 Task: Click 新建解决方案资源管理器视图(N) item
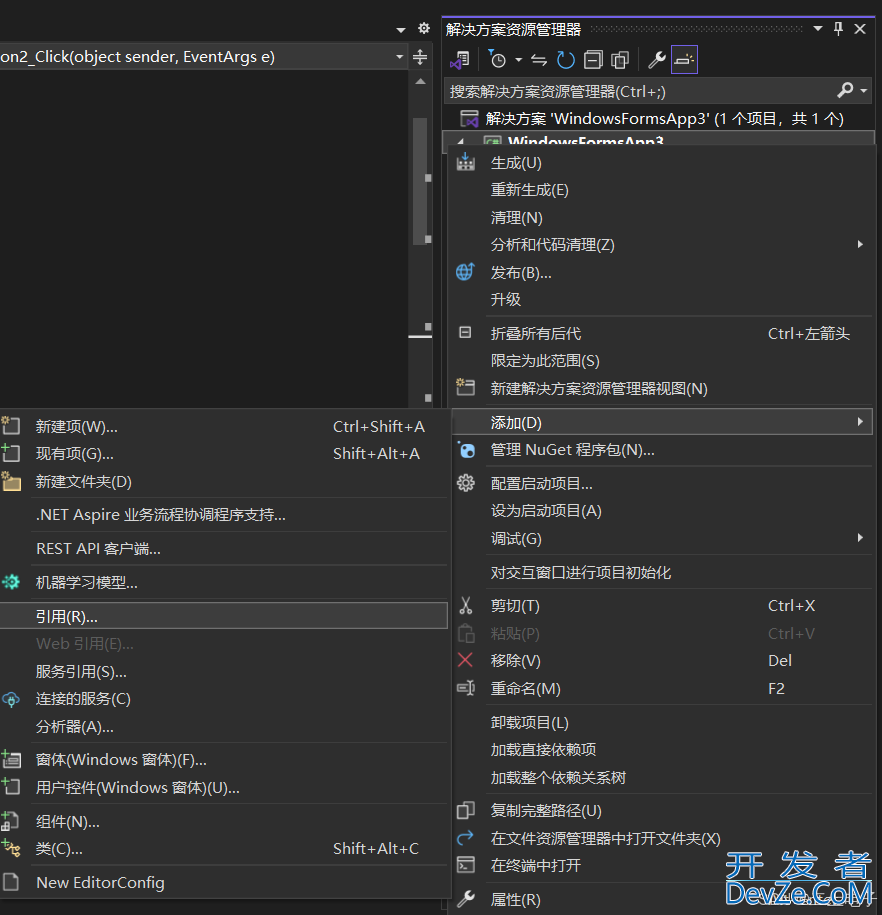click(x=662, y=389)
